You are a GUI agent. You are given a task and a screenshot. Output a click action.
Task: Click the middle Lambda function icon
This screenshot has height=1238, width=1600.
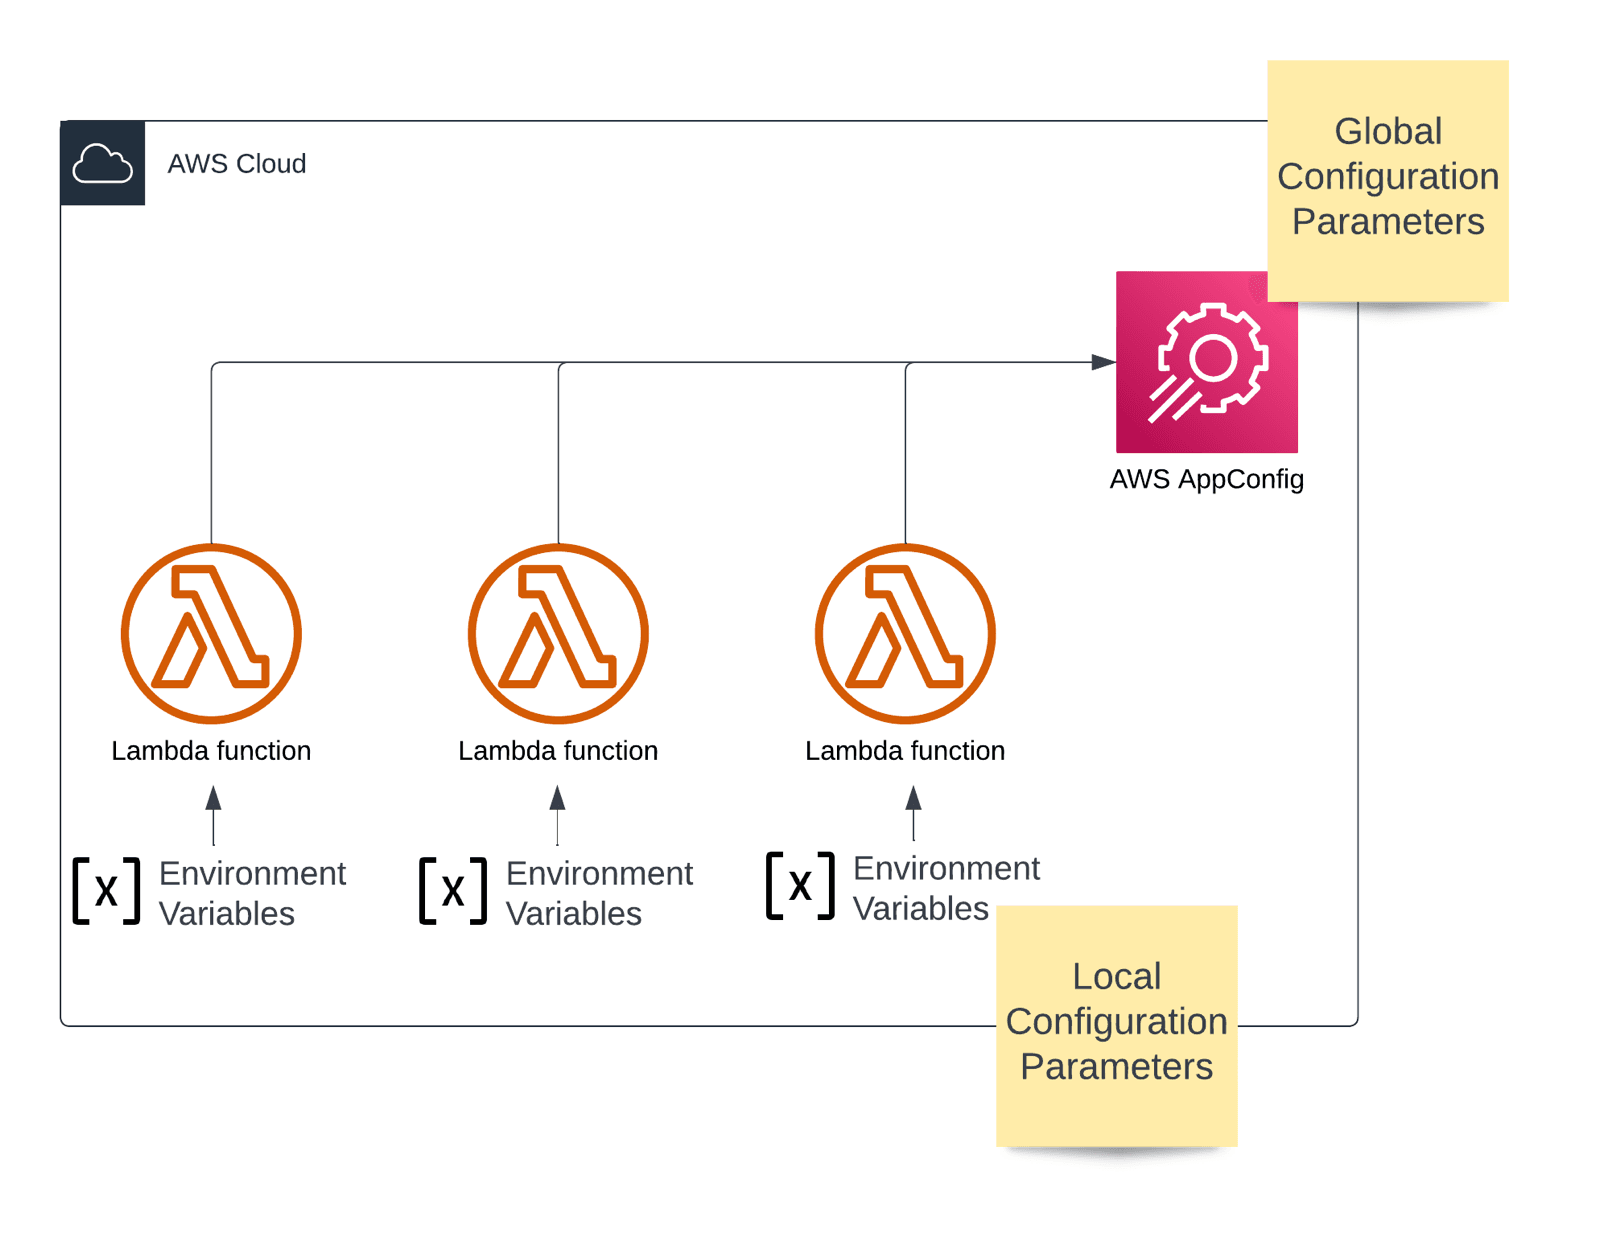coord(558,633)
